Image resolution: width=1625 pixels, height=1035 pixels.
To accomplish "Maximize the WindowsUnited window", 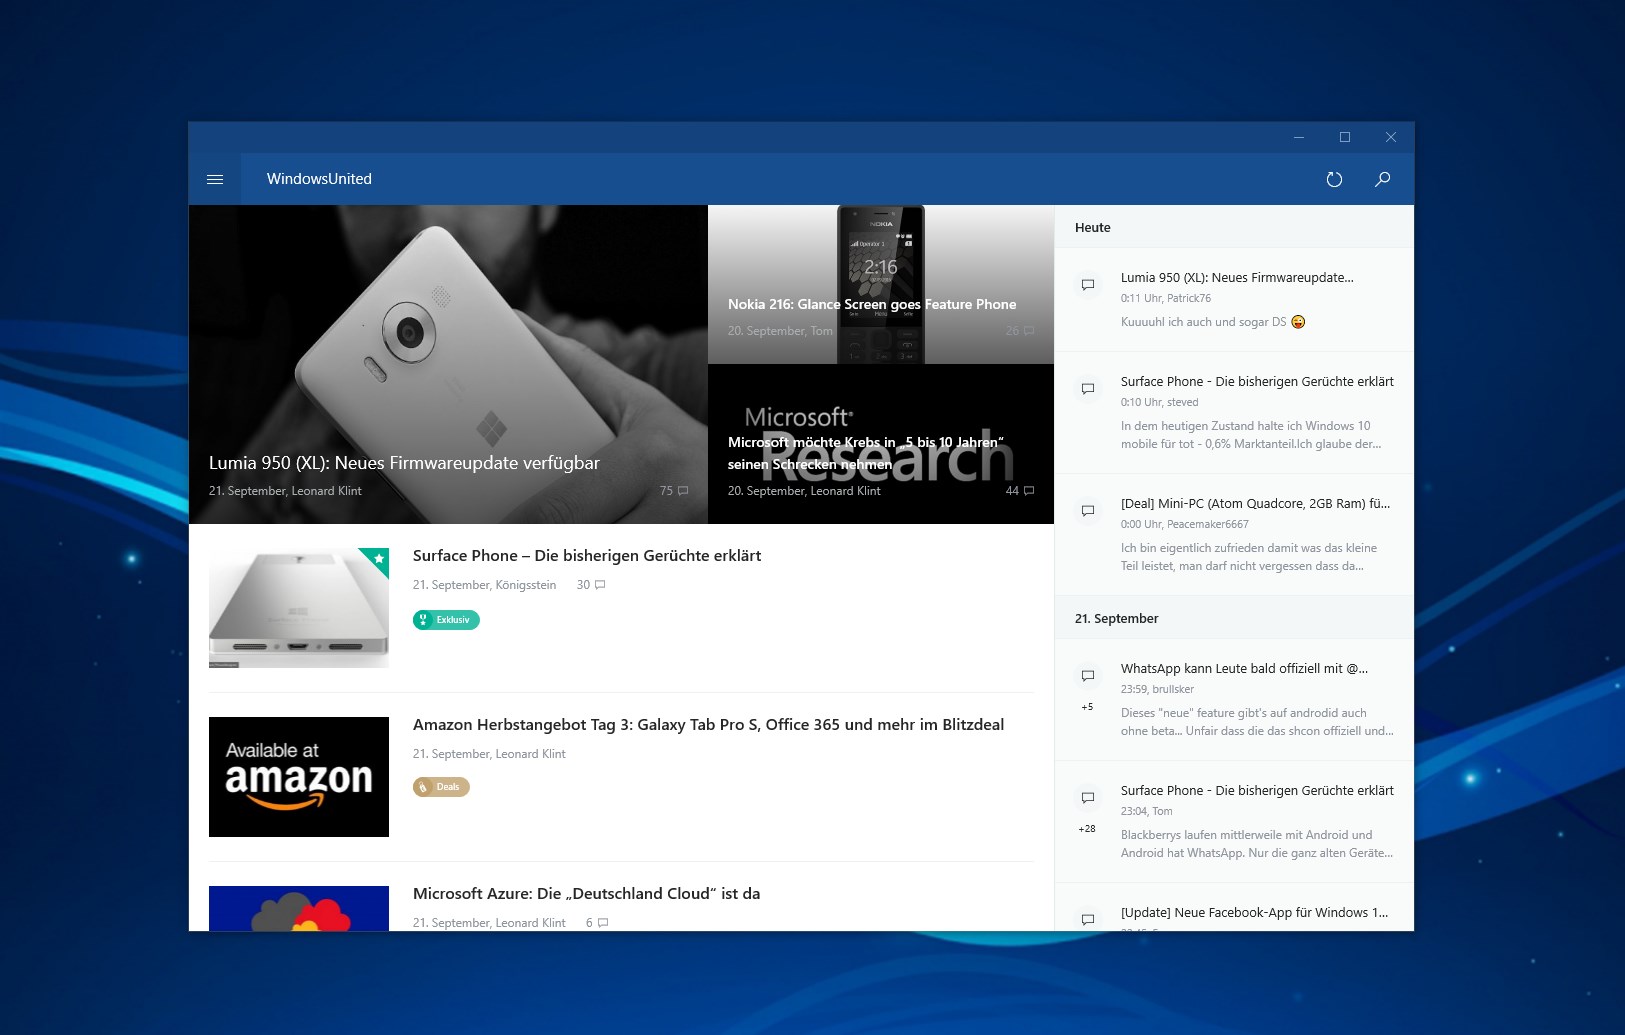I will pyautogui.click(x=1345, y=137).
